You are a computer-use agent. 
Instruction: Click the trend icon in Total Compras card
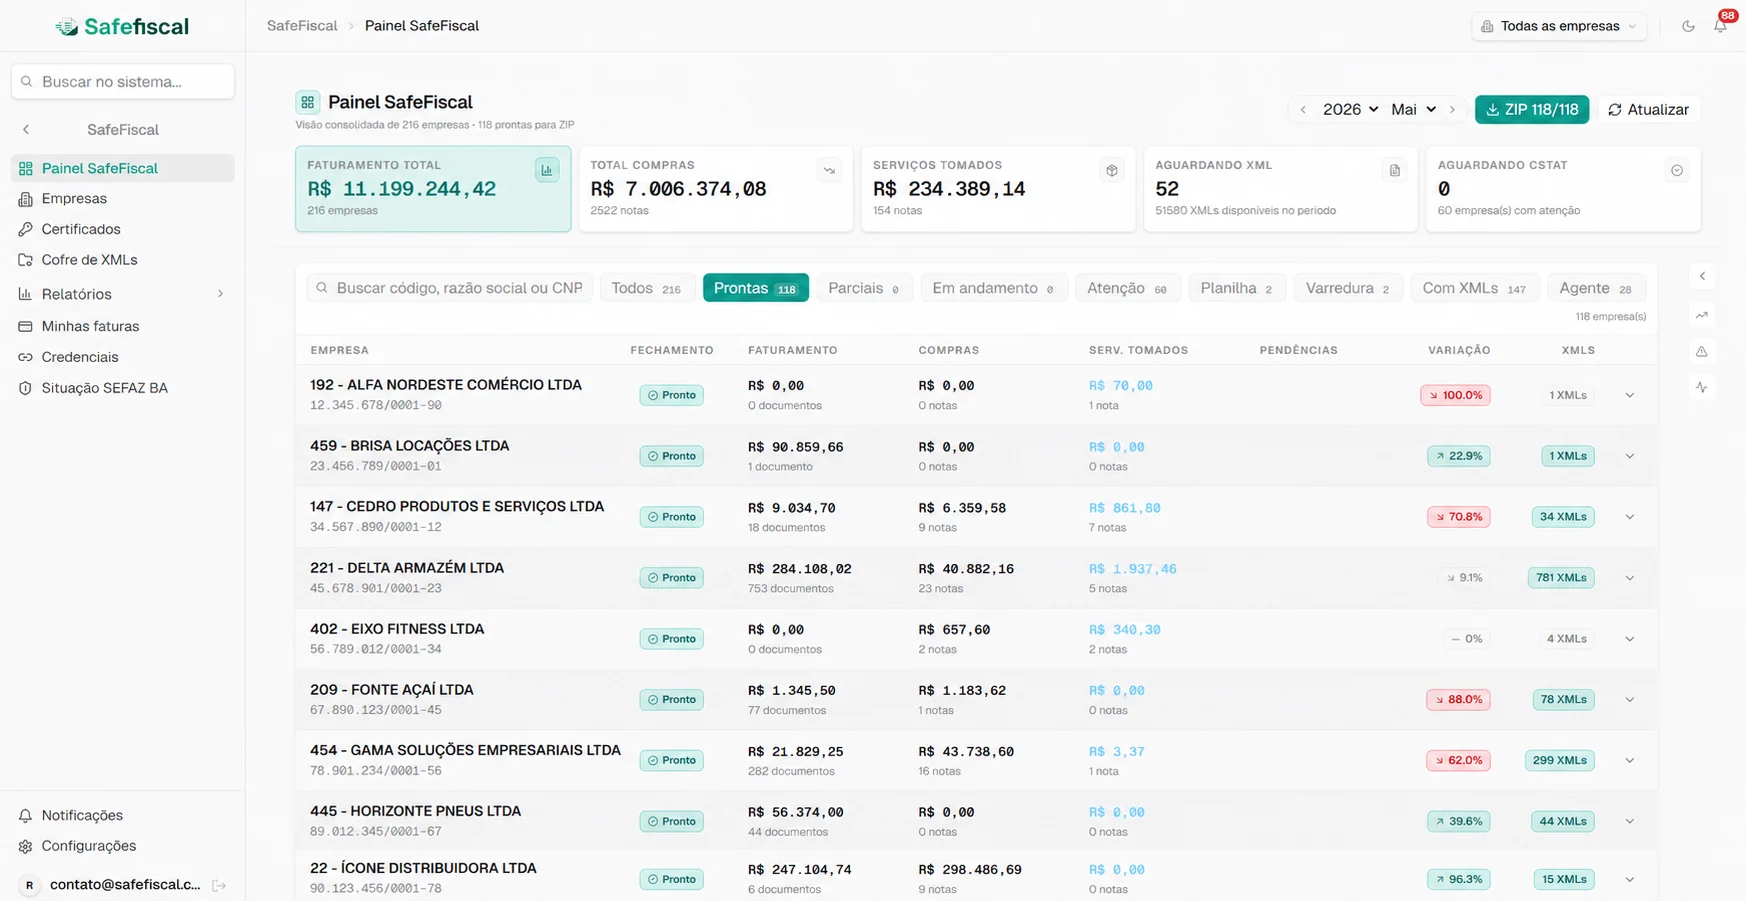tap(829, 170)
